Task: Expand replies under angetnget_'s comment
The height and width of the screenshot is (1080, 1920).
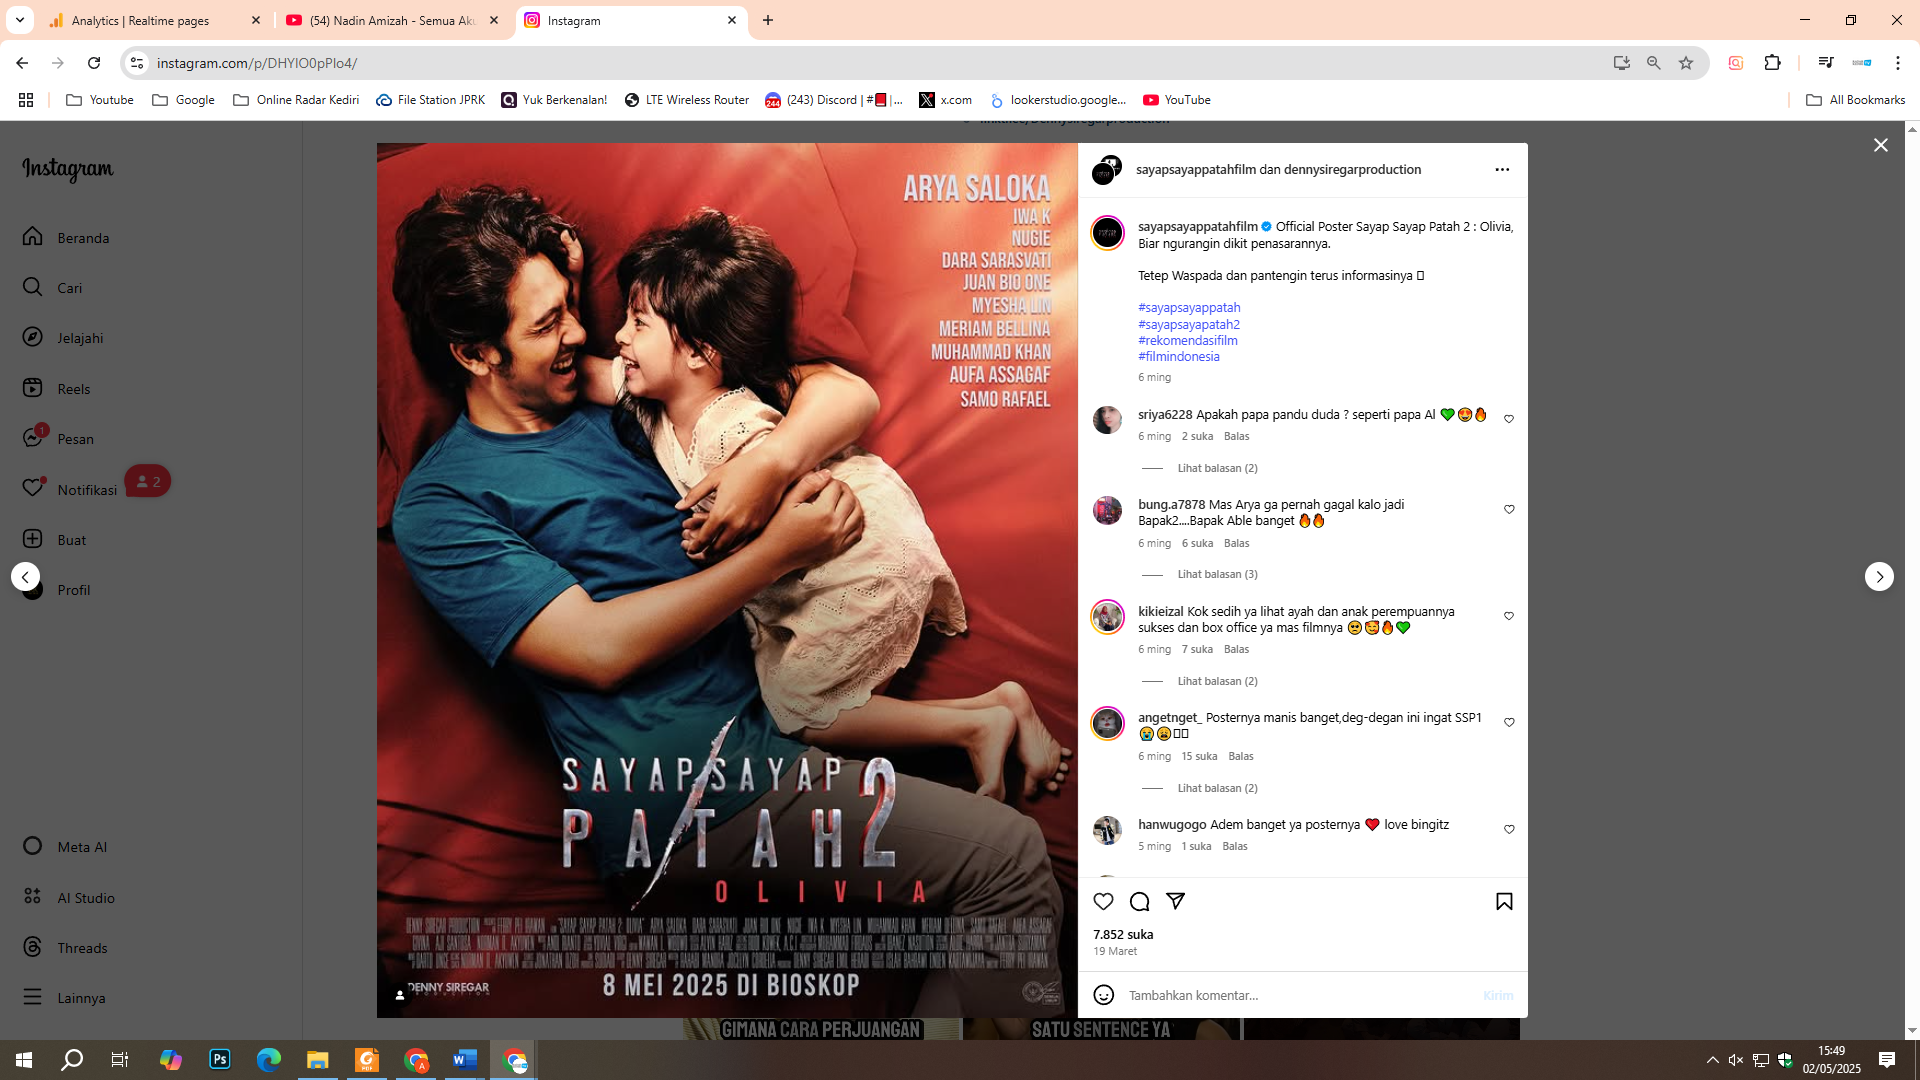Action: pos(1217,788)
